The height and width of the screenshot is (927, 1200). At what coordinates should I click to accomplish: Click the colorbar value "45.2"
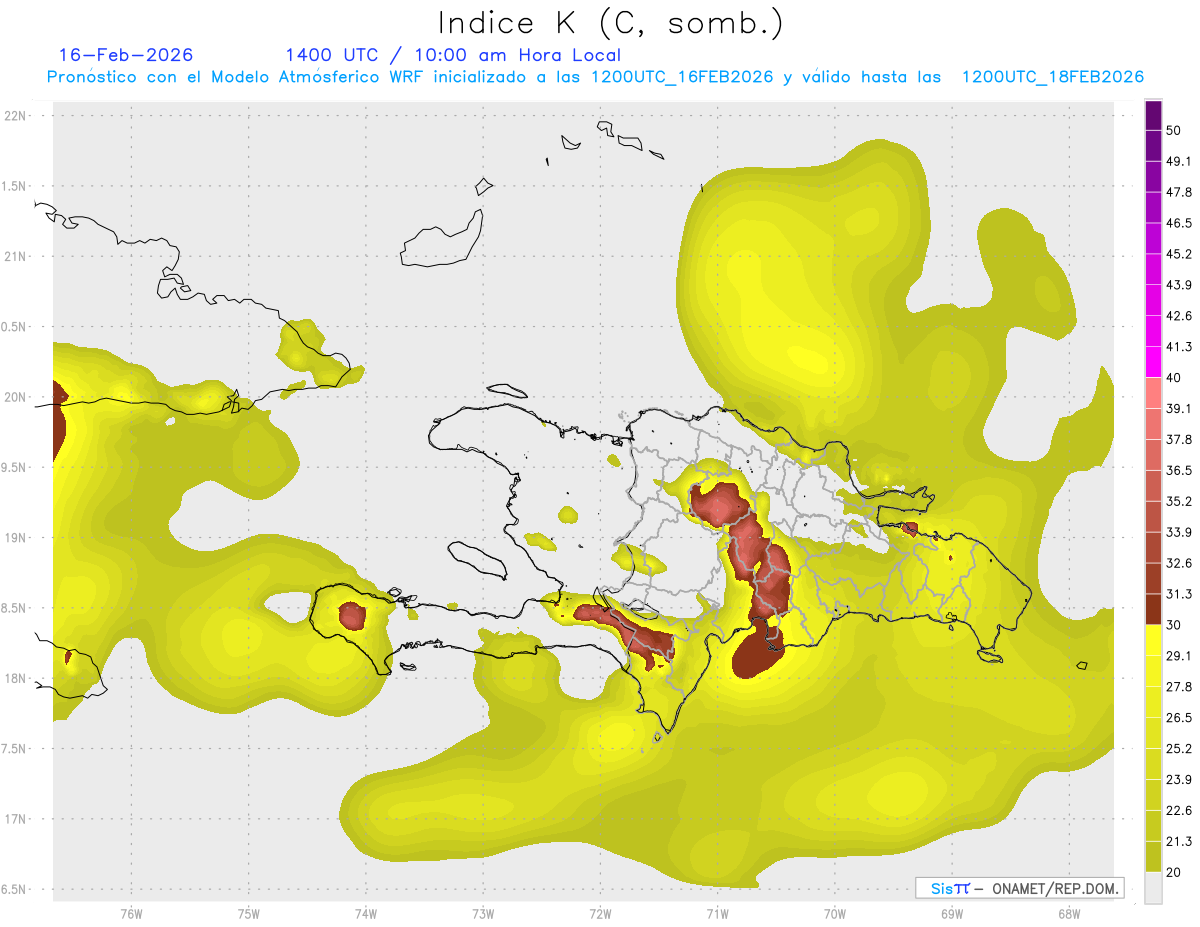pyautogui.click(x=1179, y=254)
